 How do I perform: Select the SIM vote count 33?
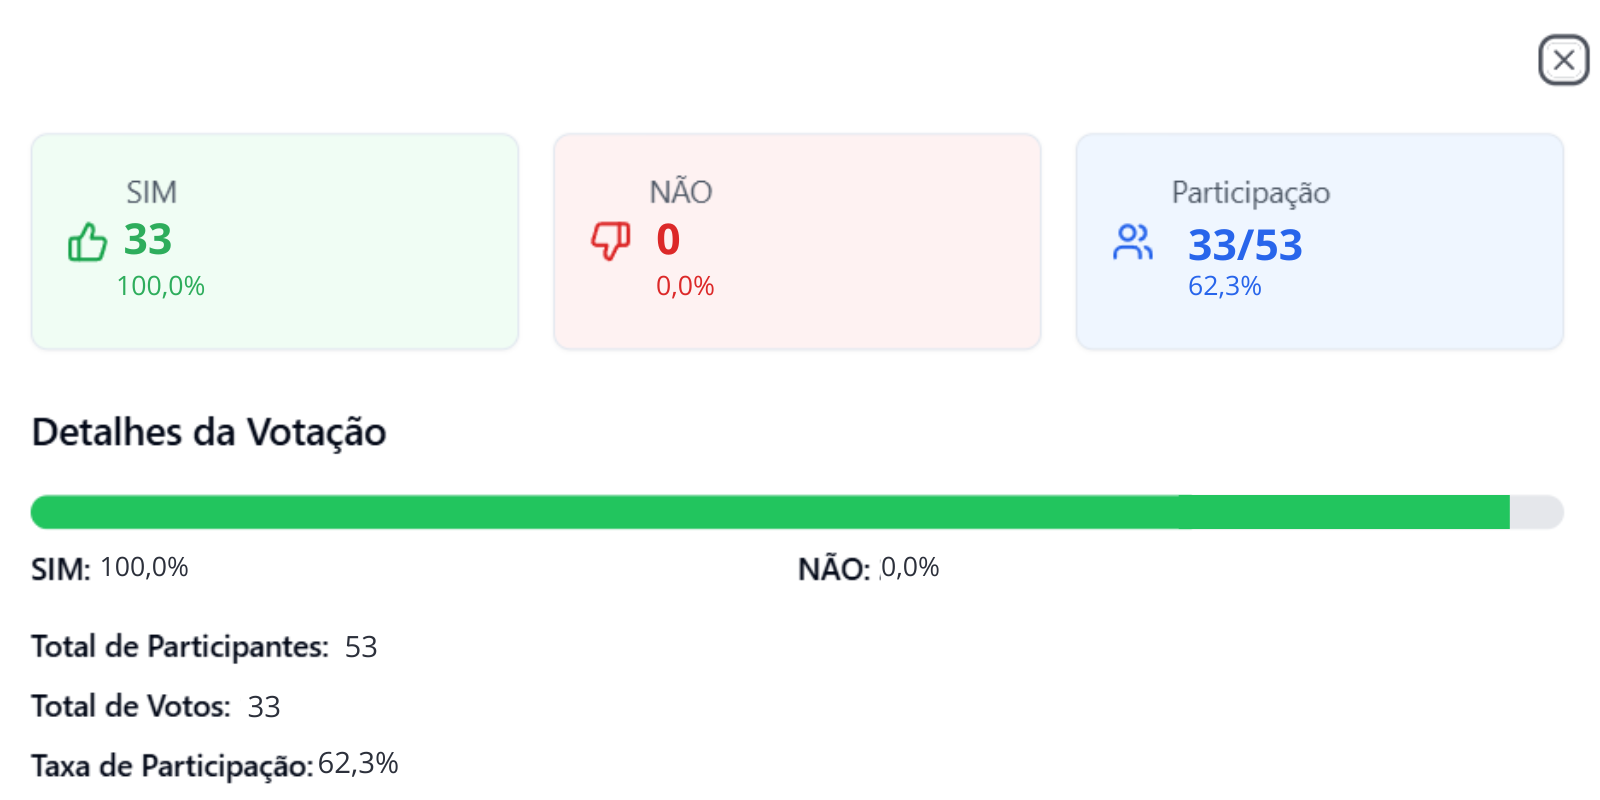point(148,240)
